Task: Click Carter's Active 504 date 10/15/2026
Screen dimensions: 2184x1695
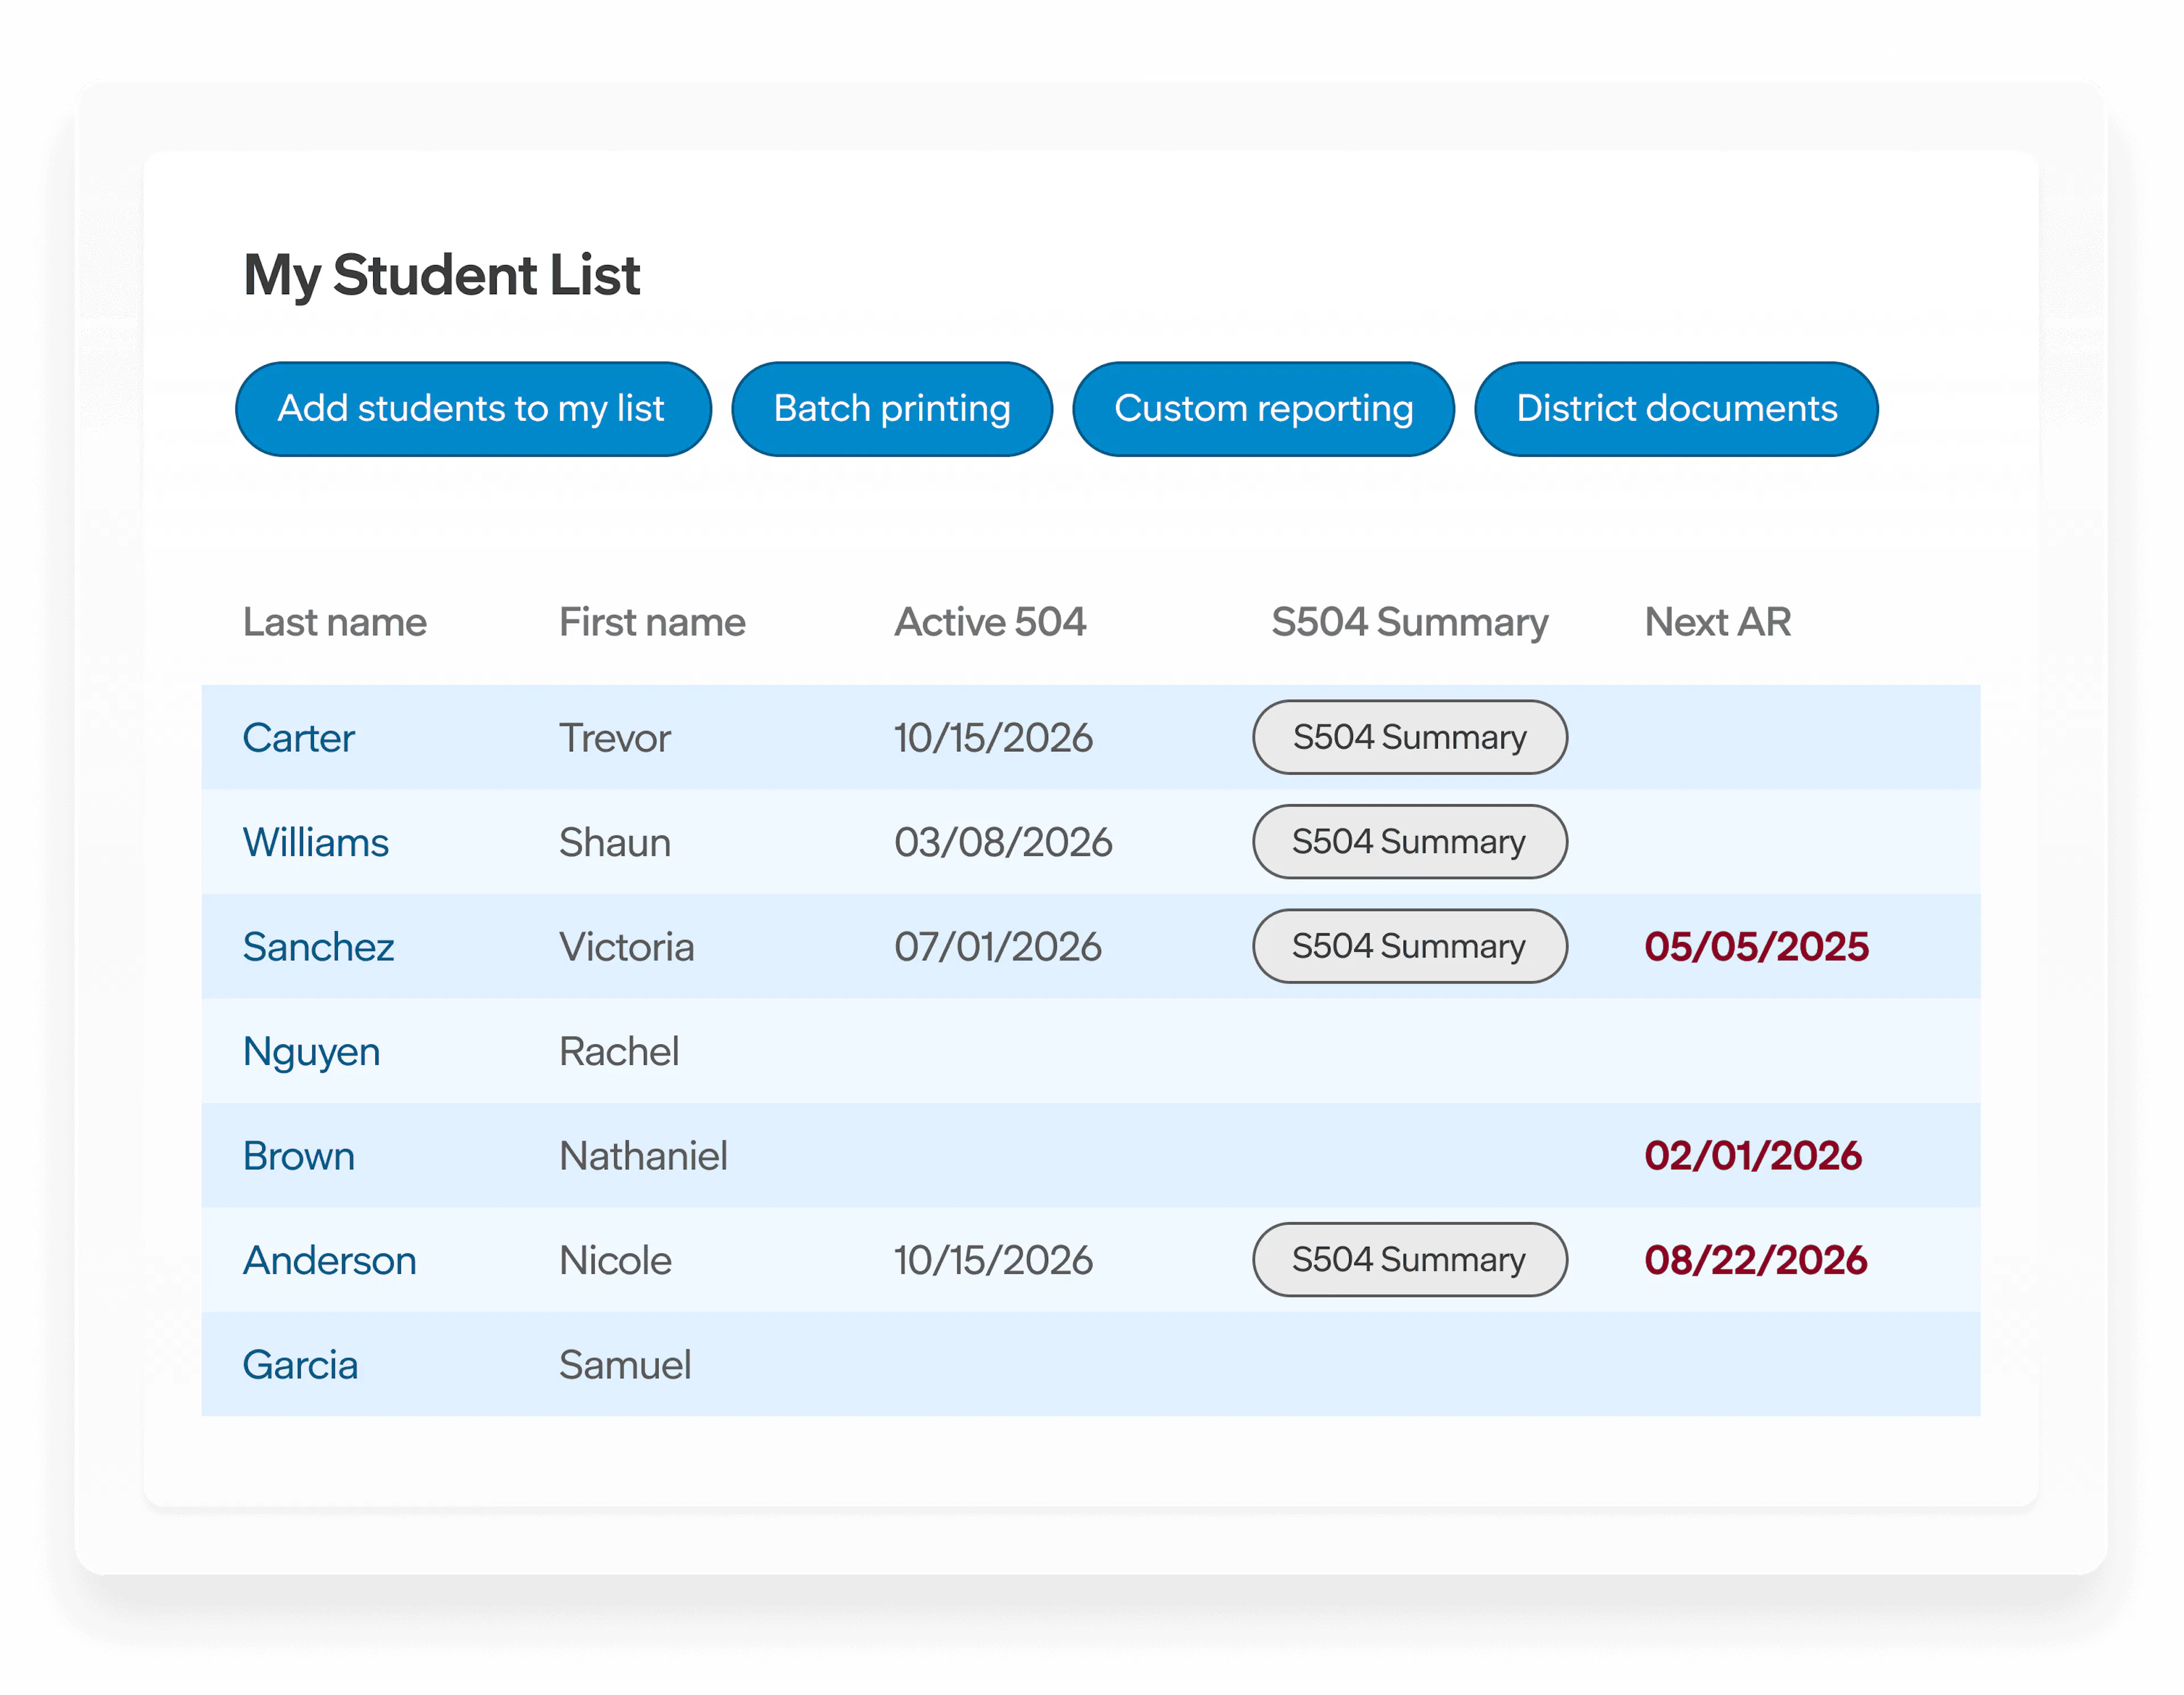Action: click(x=993, y=738)
